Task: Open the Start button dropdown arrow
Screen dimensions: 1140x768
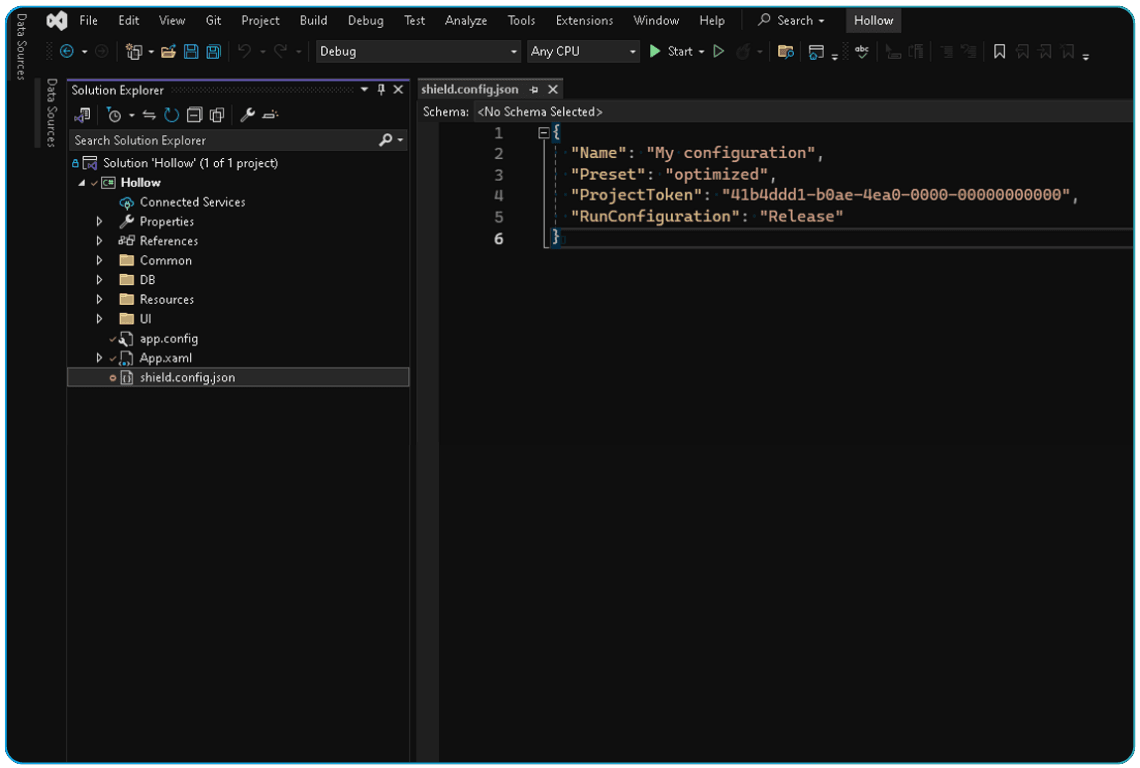Action: click(702, 52)
